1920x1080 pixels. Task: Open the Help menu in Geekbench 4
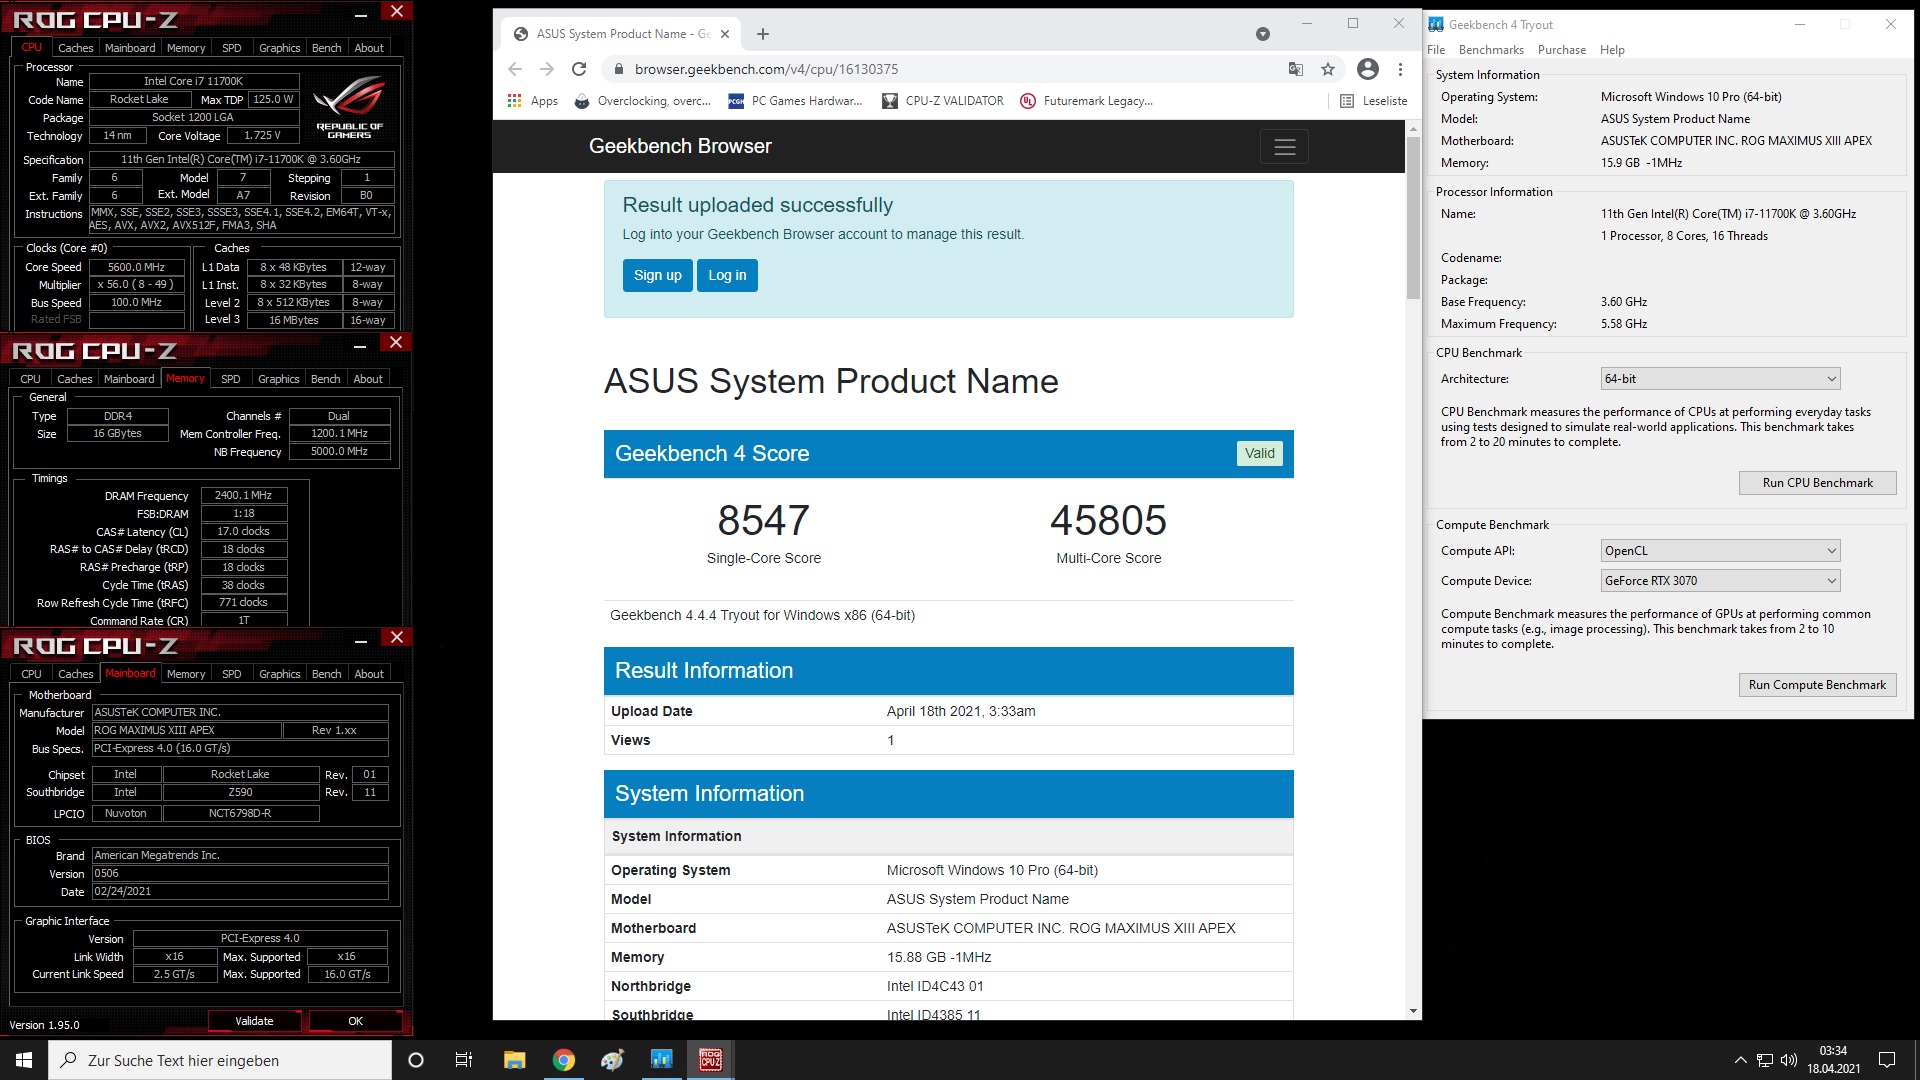coord(1612,50)
